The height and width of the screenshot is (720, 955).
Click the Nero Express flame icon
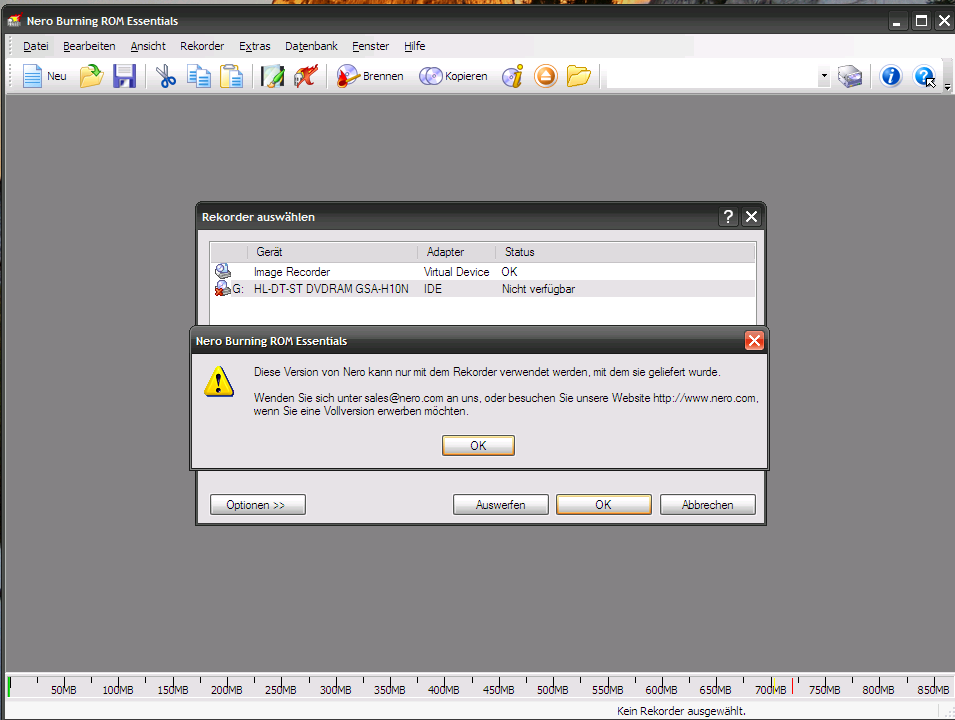coord(306,76)
